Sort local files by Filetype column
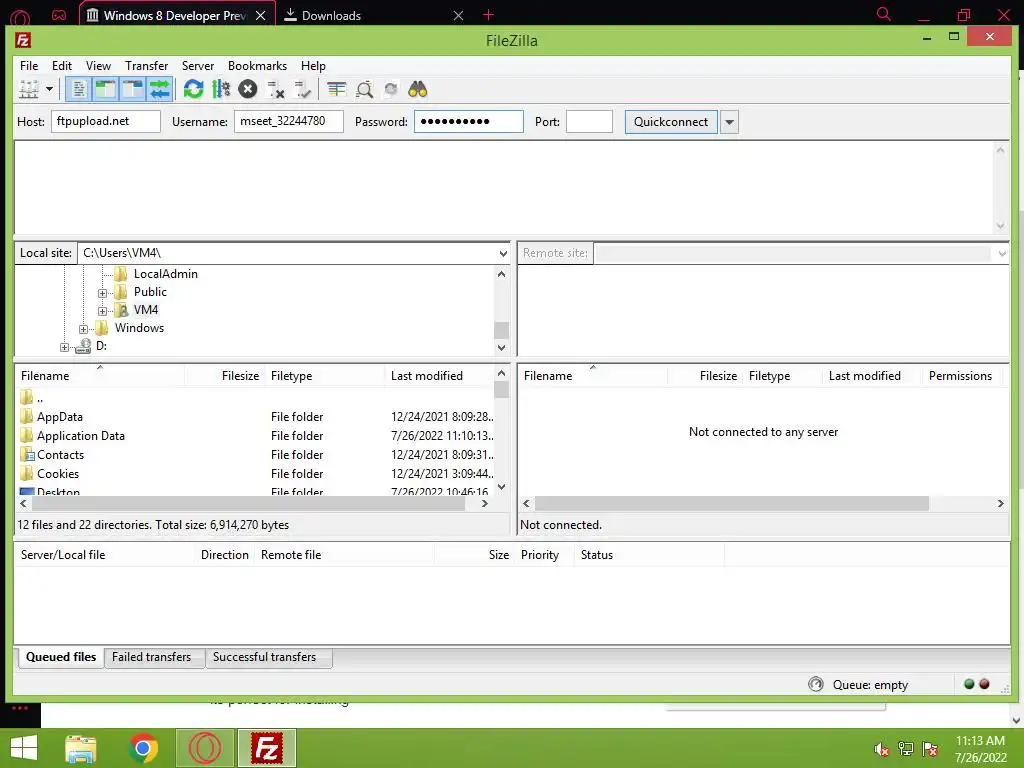1024x768 pixels. click(x=325, y=376)
